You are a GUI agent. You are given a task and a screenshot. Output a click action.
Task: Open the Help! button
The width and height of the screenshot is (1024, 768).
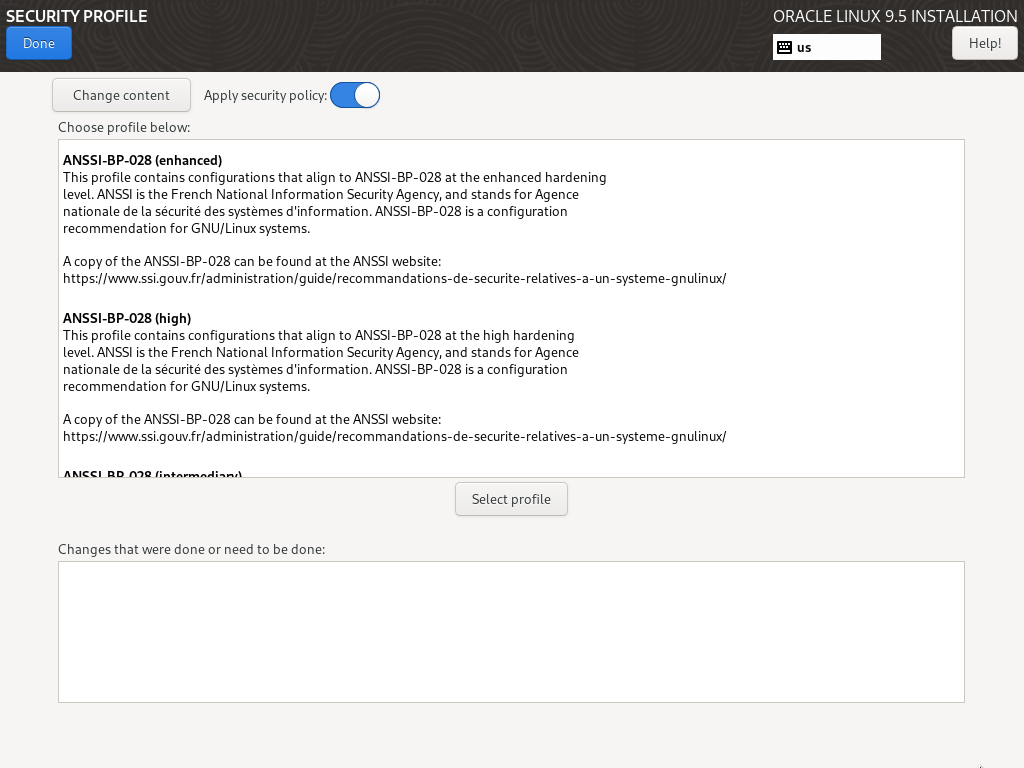pos(984,43)
